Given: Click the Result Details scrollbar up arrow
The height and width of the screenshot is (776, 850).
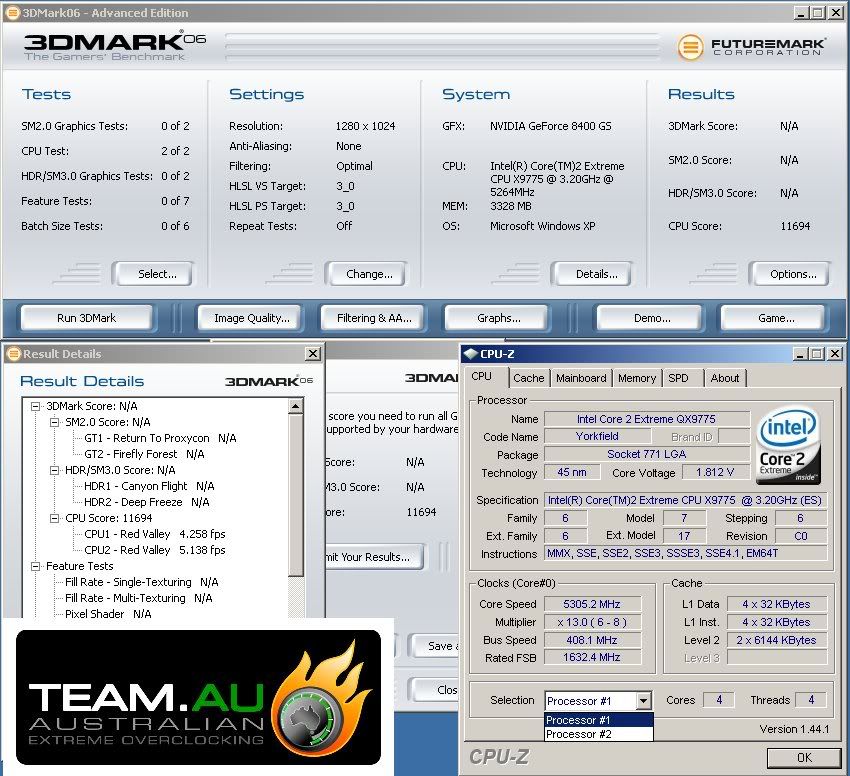Looking at the screenshot, I should pyautogui.click(x=296, y=406).
